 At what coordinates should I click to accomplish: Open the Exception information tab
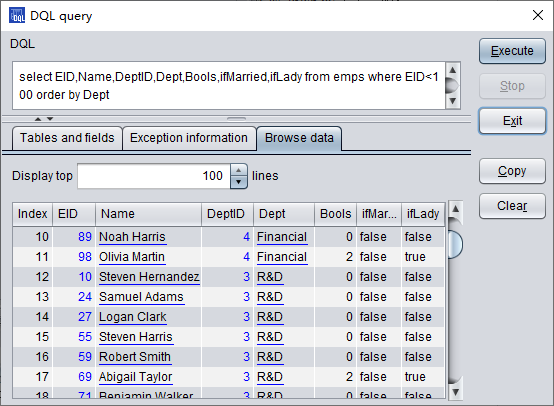(189, 138)
